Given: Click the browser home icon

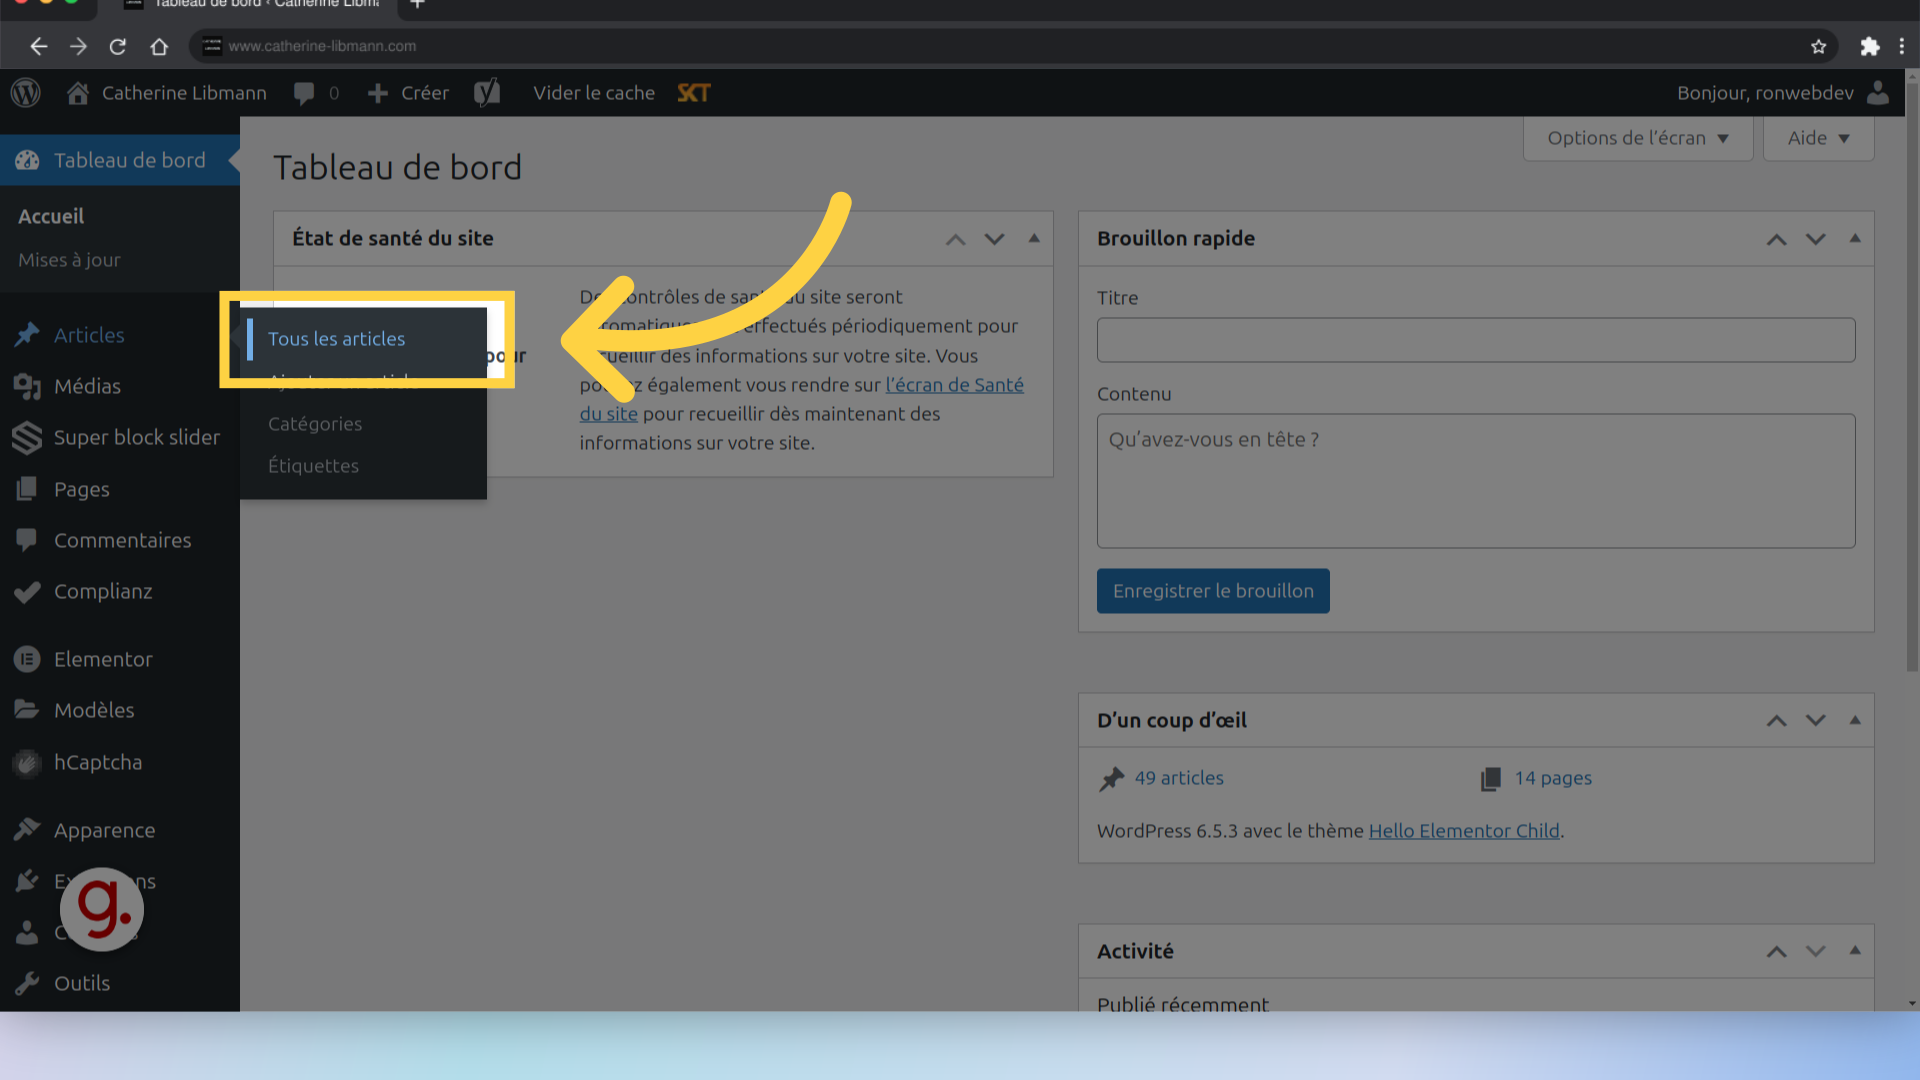Looking at the screenshot, I should click(x=159, y=46).
